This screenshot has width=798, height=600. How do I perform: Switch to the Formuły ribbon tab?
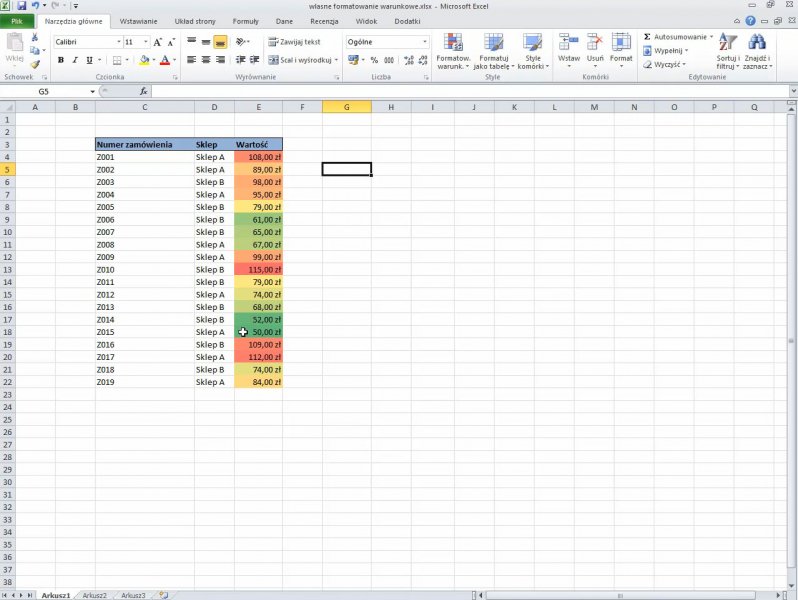(245, 20)
